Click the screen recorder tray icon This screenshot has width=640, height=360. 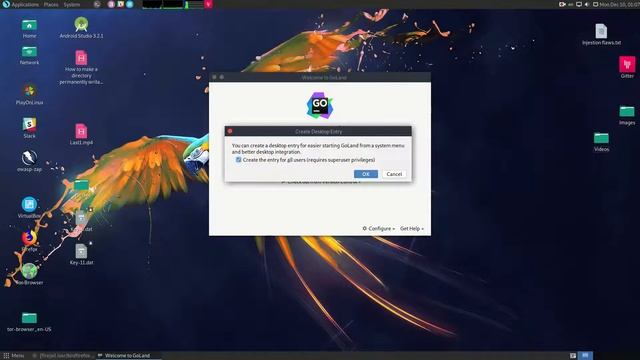pos(562,4)
